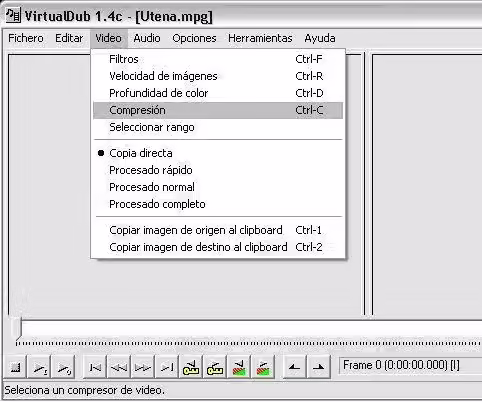Viewport: 482px width, 402px height.
Task: Set selection end with mark-out button
Action: point(318,367)
